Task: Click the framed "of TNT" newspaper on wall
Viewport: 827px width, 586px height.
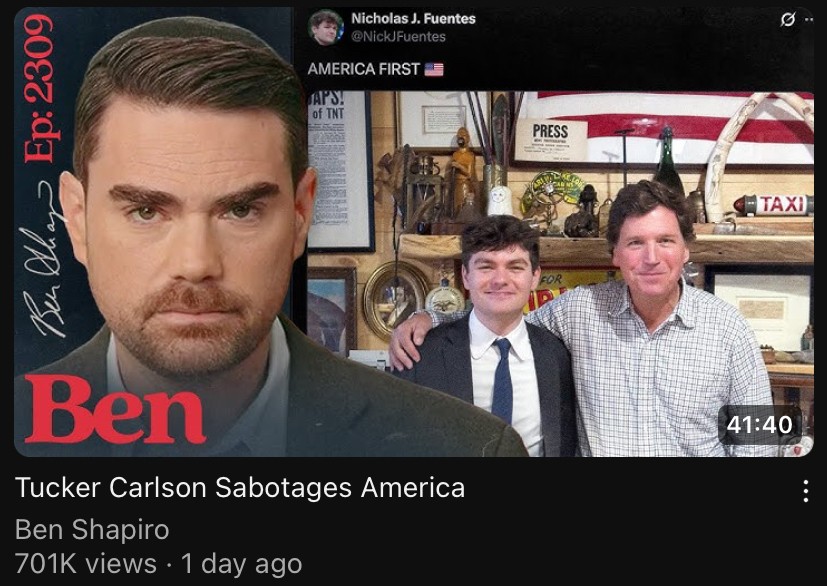Action: coord(340,171)
